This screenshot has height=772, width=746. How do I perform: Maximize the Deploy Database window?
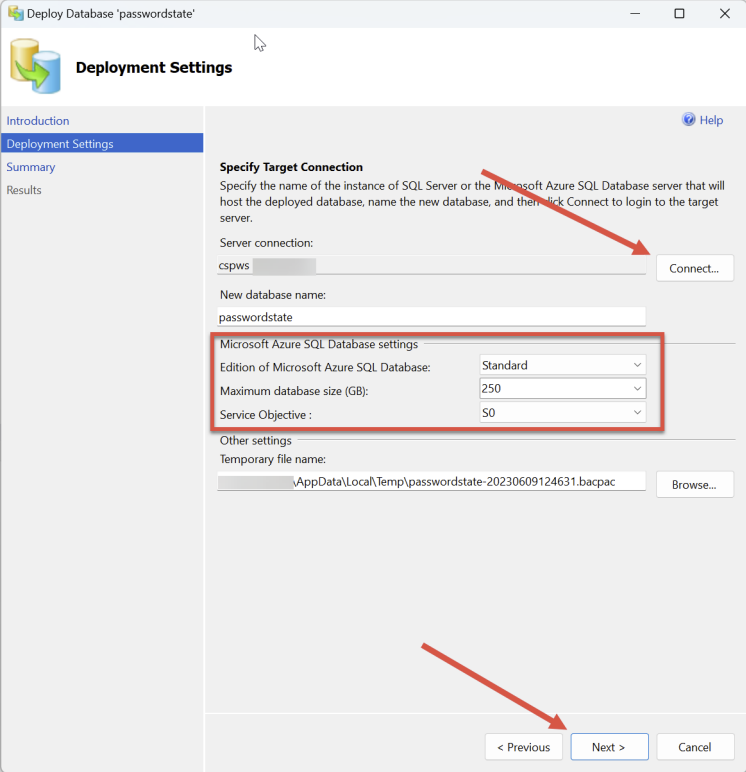pos(680,13)
